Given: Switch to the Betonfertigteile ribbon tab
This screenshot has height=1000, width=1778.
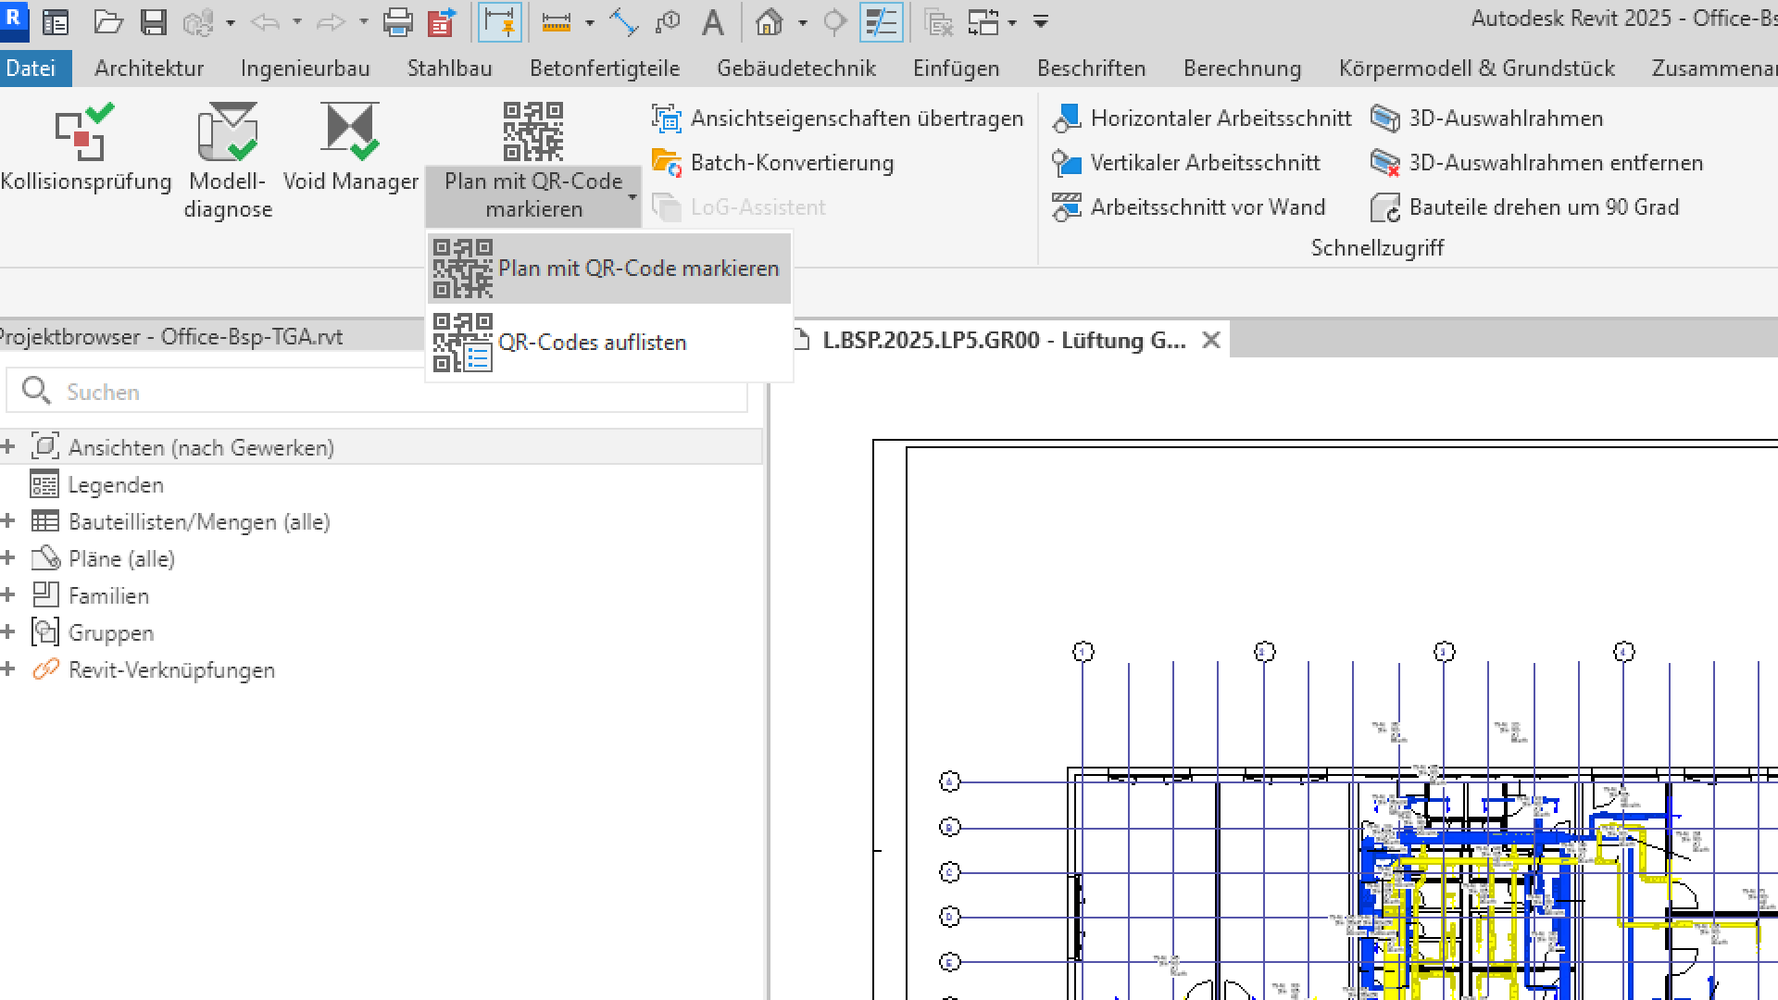Looking at the screenshot, I should pos(605,68).
